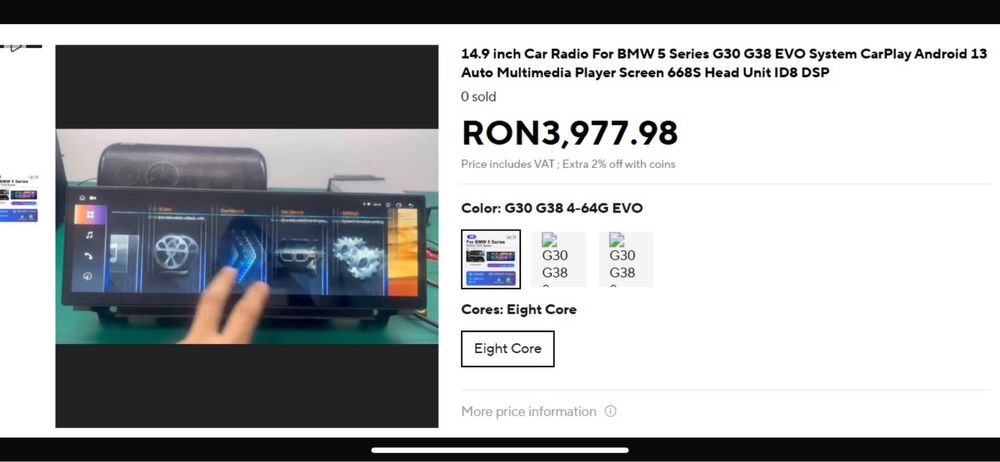Click the 0 sold label
This screenshot has height=462, width=1000.
coord(478,96)
